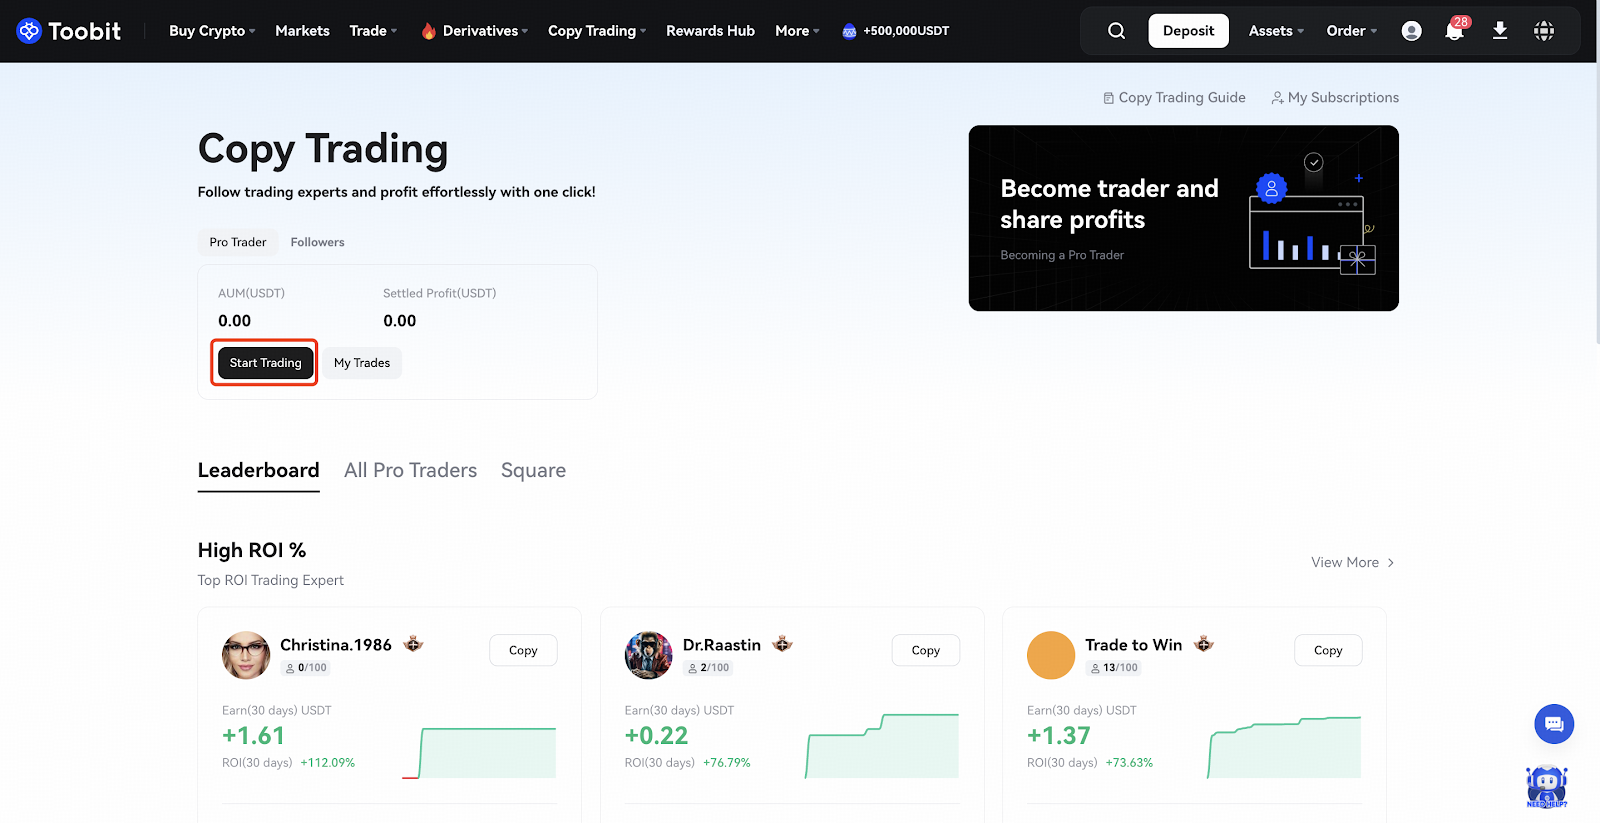Viewport: 1600px width, 823px height.
Task: Open the Copy Trading Guide link
Action: click(1174, 97)
